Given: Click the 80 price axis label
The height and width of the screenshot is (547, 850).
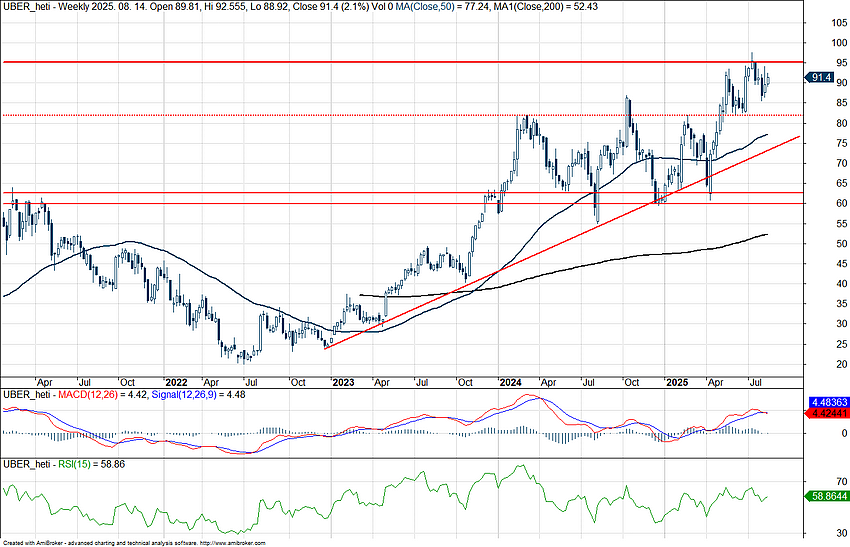Looking at the screenshot, I should [841, 124].
